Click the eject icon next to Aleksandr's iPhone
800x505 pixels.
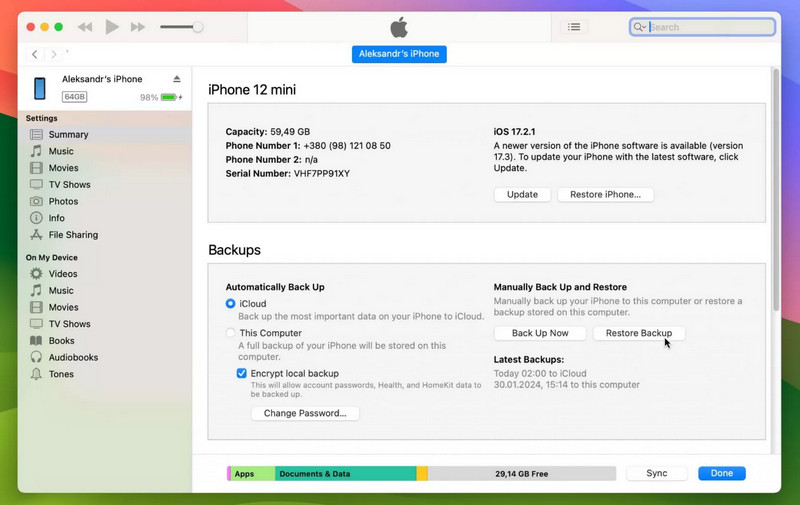coord(177,79)
